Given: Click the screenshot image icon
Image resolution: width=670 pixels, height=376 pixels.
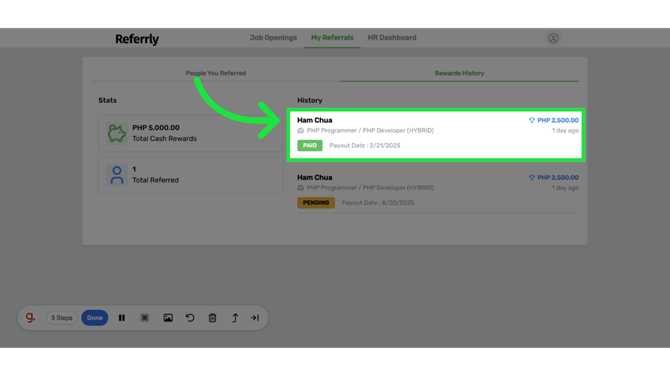Looking at the screenshot, I should point(168,318).
